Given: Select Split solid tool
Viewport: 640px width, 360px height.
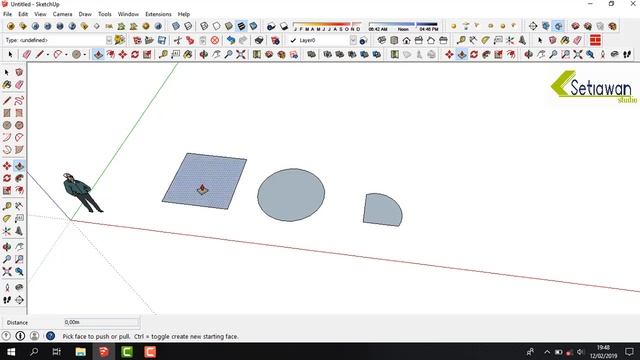Looking at the screenshot, I should [377, 54].
